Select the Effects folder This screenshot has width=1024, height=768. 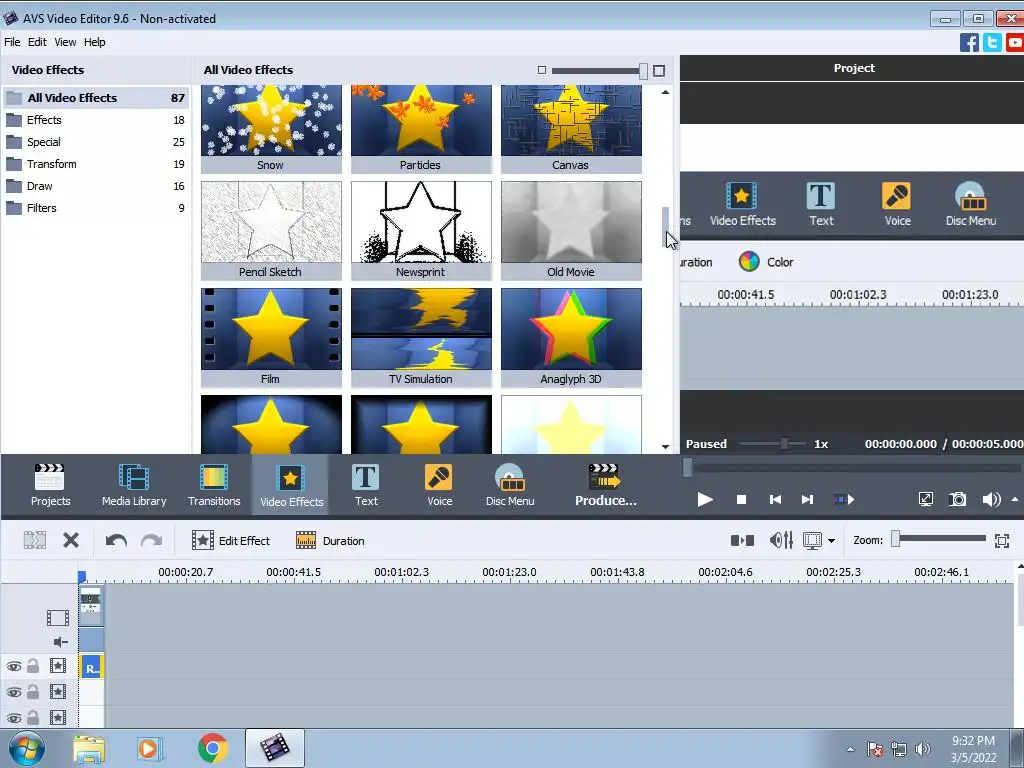(x=96, y=120)
